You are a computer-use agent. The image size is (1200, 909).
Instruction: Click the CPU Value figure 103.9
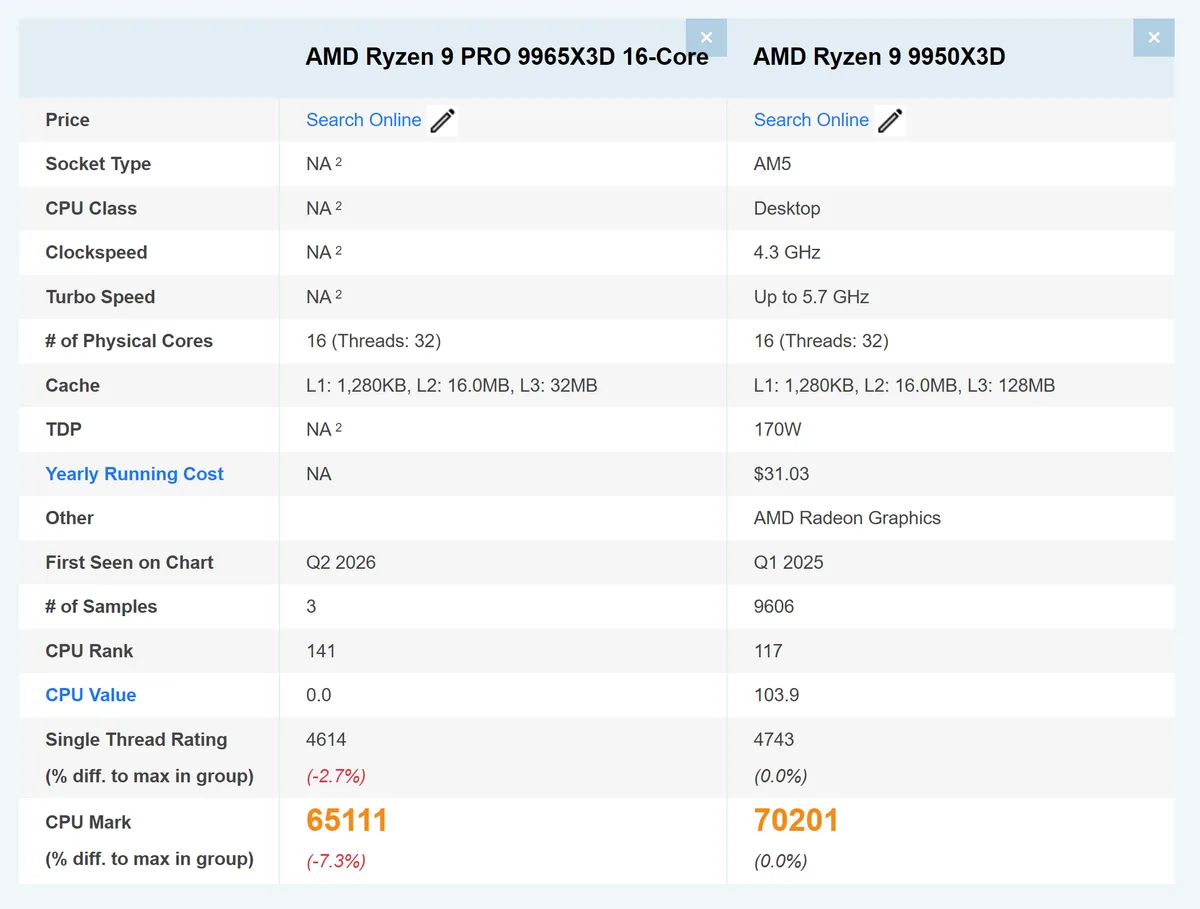coord(776,695)
